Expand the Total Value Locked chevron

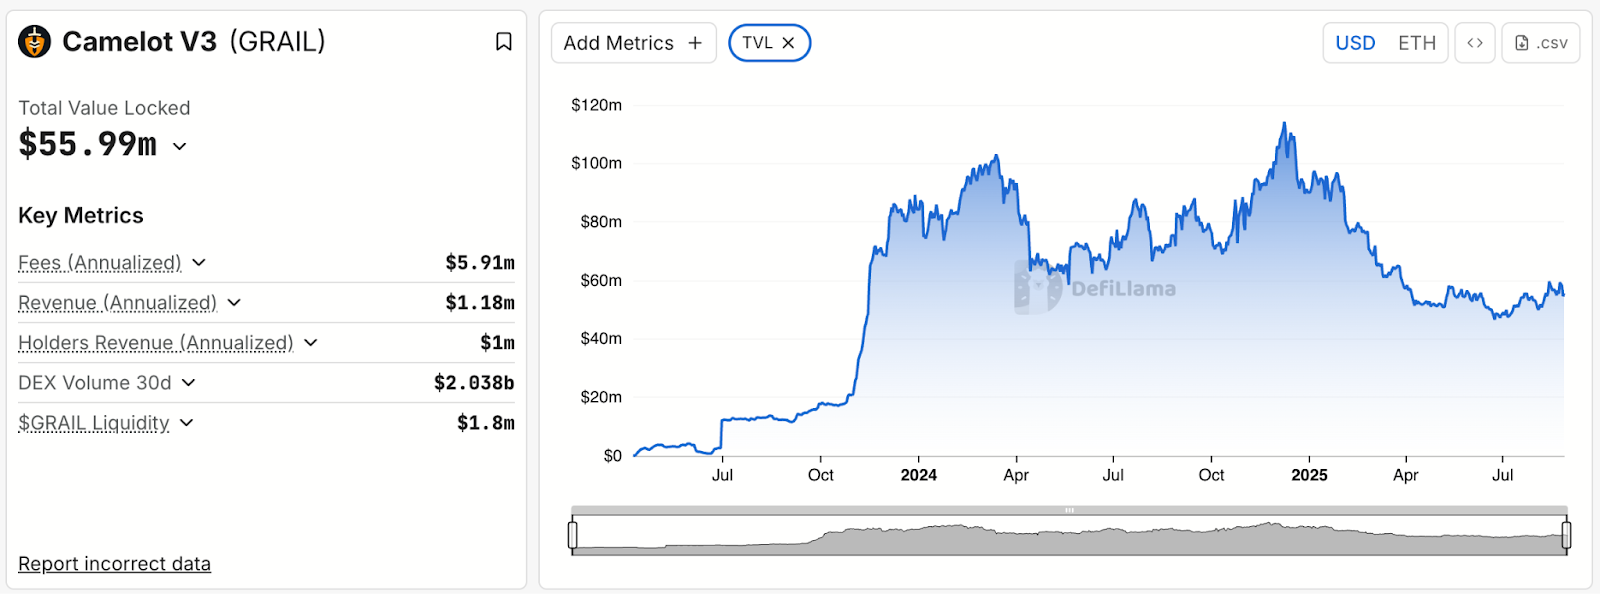(180, 146)
